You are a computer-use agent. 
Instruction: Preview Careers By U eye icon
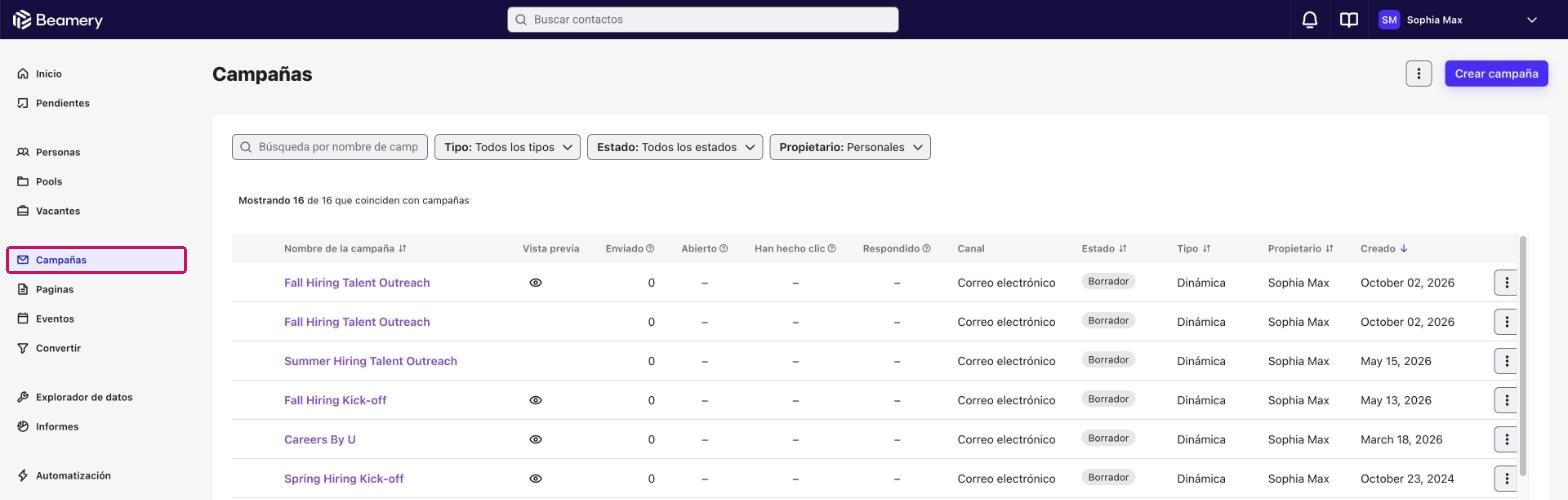coord(536,439)
